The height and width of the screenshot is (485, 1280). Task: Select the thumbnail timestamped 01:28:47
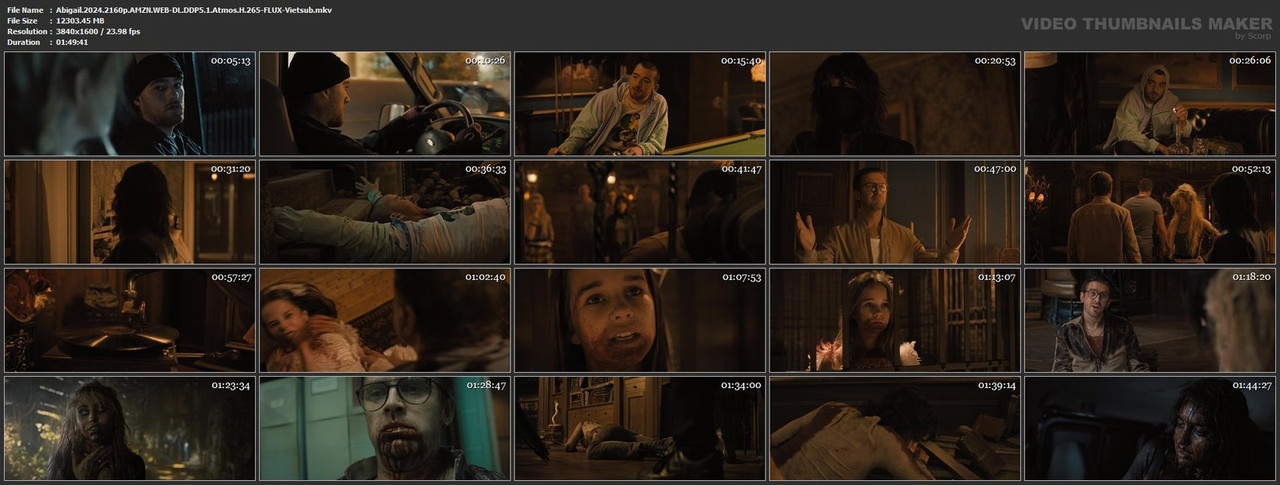pos(385,428)
